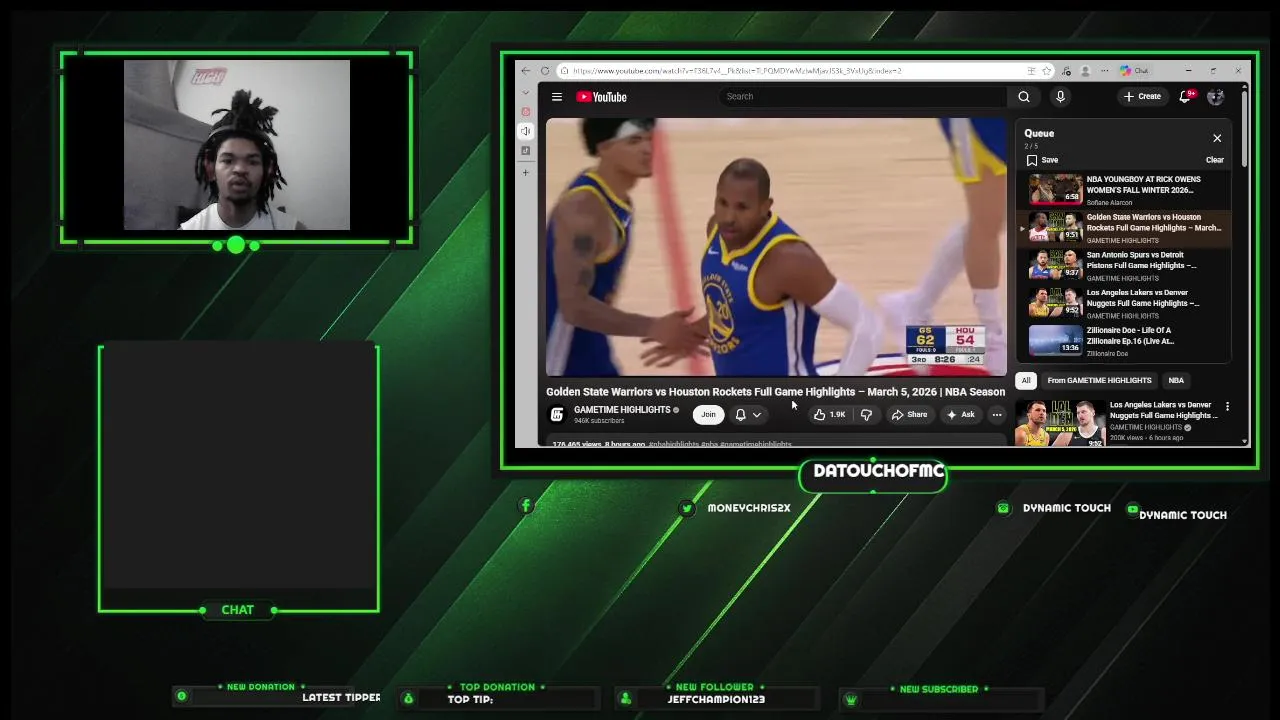This screenshot has width=1280, height=720.
Task: Click the sidebar icon above the plus
Action: click(526, 151)
